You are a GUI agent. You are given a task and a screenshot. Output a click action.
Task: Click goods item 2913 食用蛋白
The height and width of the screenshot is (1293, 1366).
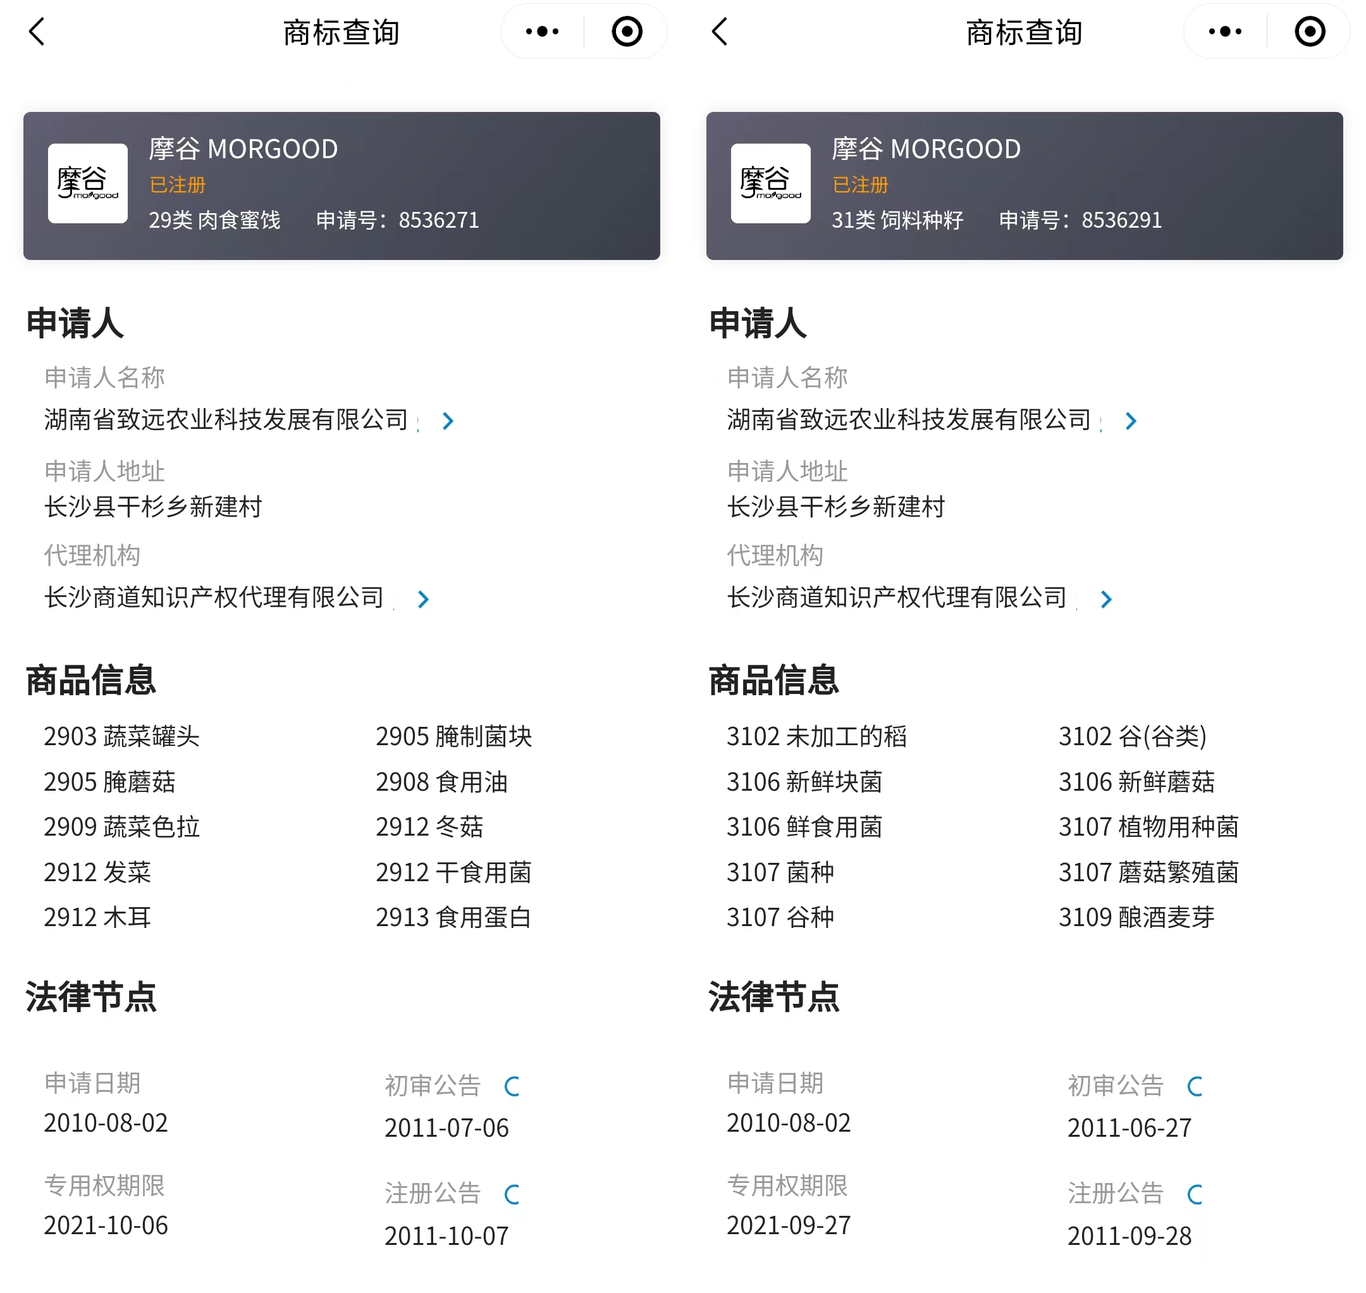pos(454,918)
